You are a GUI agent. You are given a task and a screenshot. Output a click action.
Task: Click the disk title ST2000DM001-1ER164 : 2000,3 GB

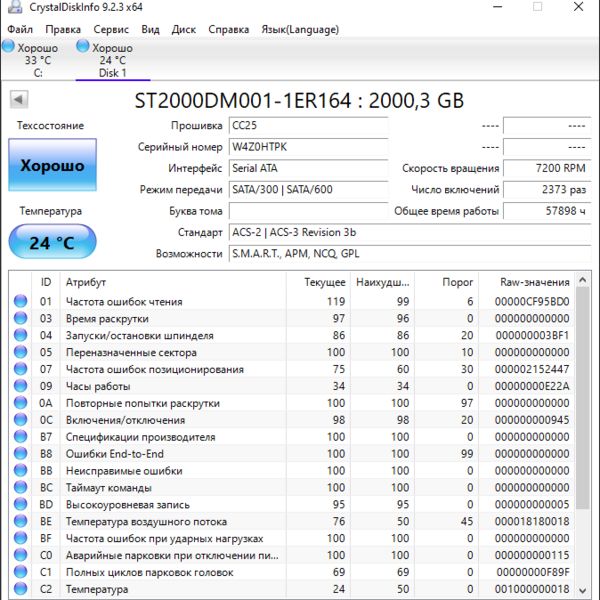(299, 100)
